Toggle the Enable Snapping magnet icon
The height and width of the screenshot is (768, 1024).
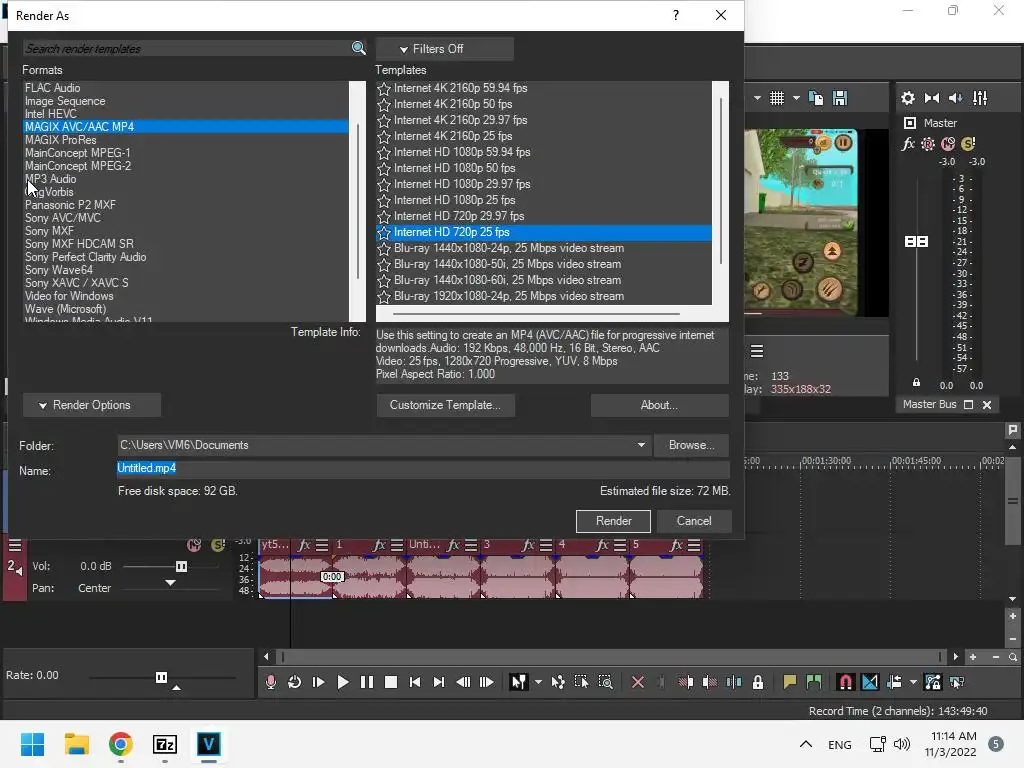846,682
